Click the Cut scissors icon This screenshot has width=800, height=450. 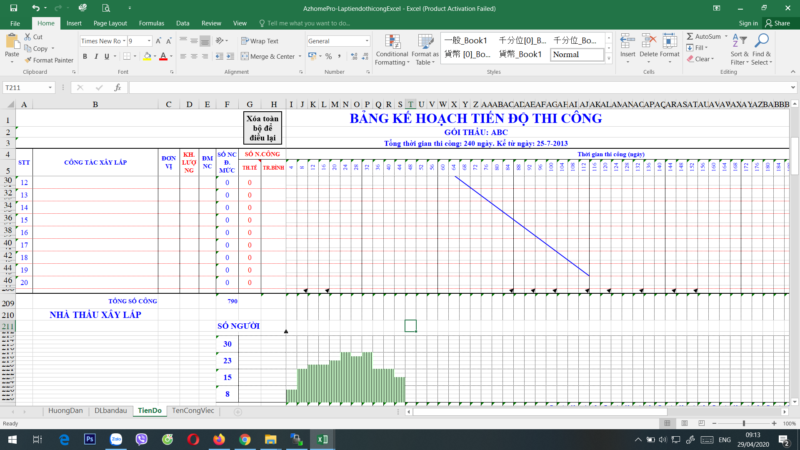28,37
